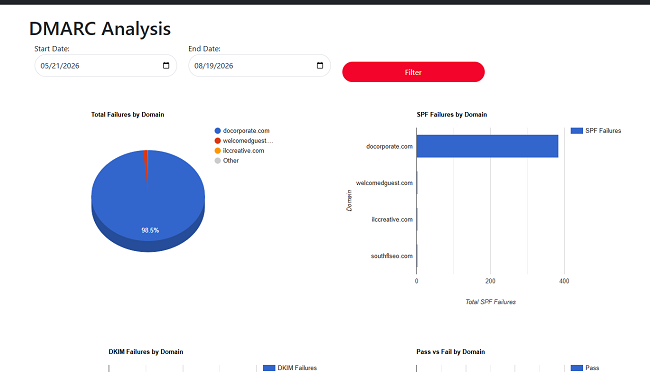The width and height of the screenshot is (650, 372).
Task: Click the welcomedguest… pie legend label
Action: (x=248, y=141)
